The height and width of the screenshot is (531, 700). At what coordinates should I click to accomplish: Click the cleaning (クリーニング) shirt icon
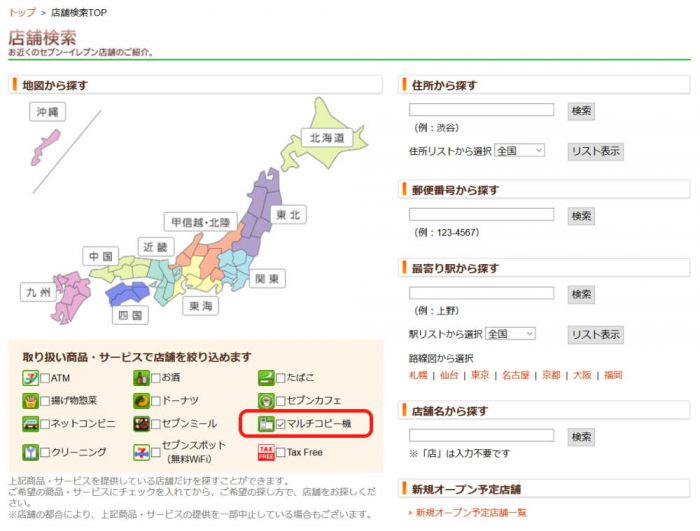pyautogui.click(x=30, y=452)
